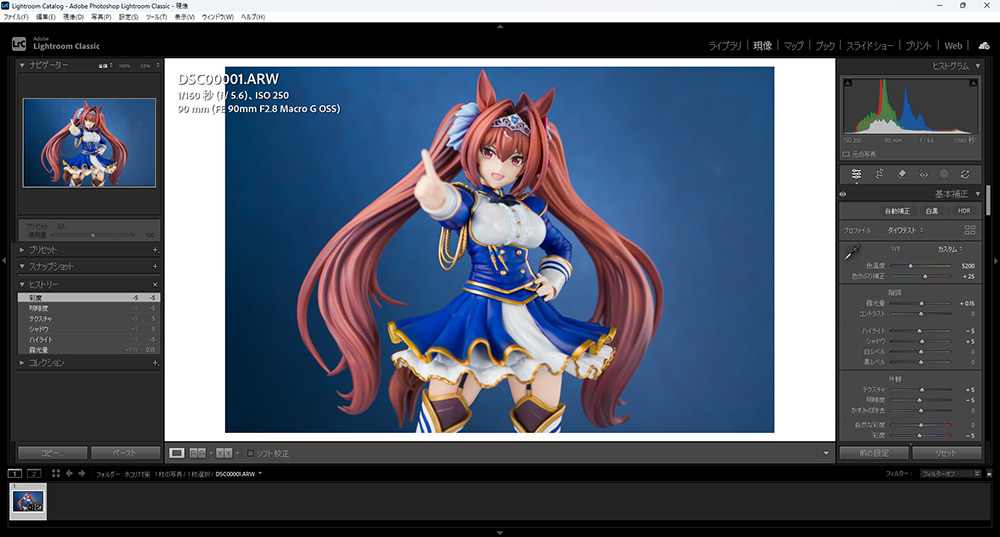Click the ペースト paste settings button

126,453
